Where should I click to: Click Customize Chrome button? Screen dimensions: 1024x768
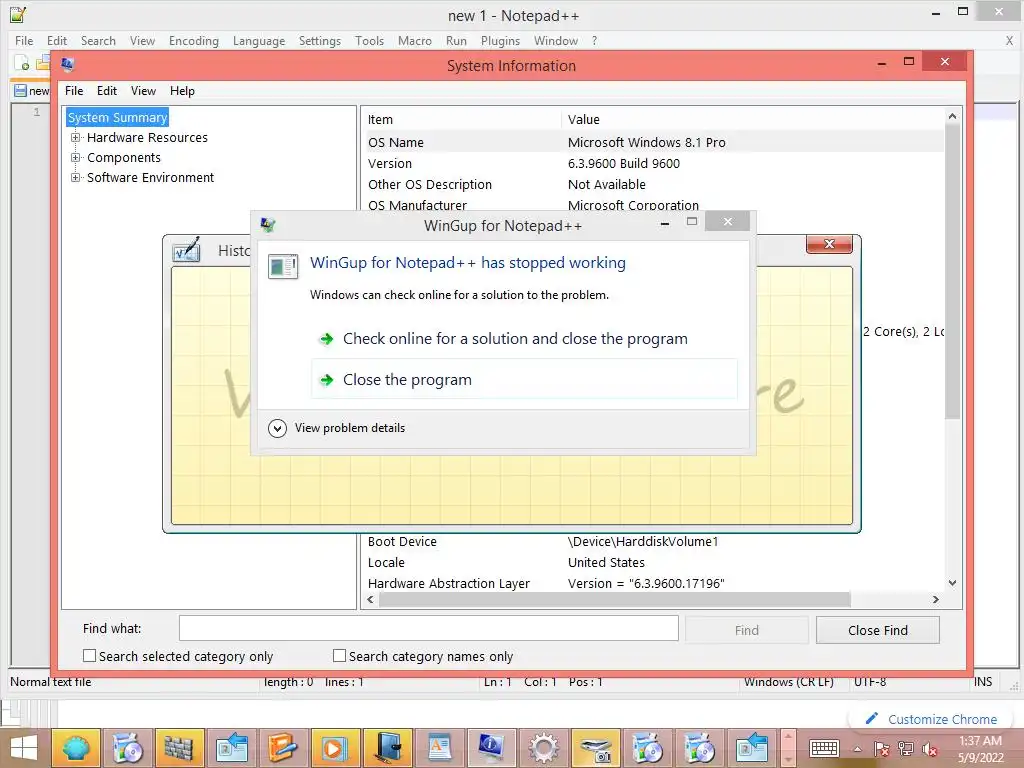[933, 719]
